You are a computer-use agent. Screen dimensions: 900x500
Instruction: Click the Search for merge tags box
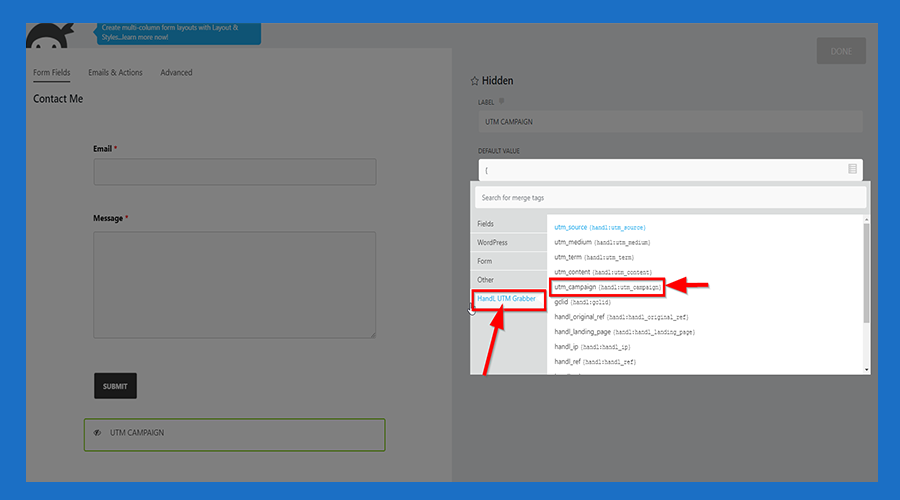pos(670,197)
